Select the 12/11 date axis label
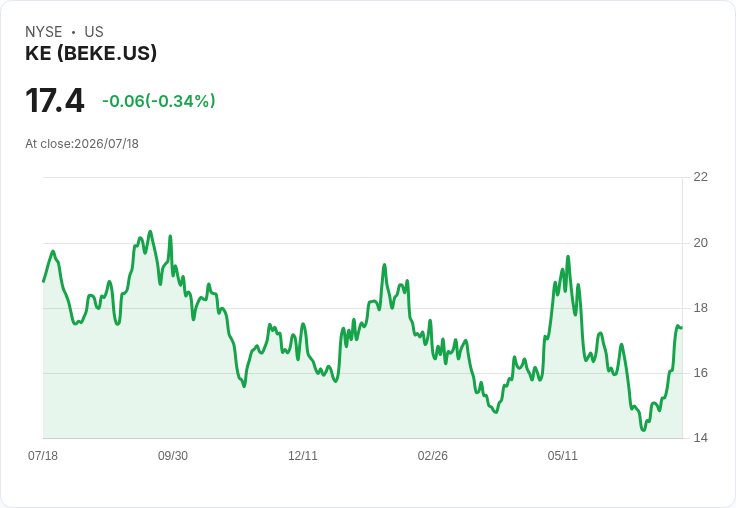Screen dimensions: 736x508 click(303, 455)
